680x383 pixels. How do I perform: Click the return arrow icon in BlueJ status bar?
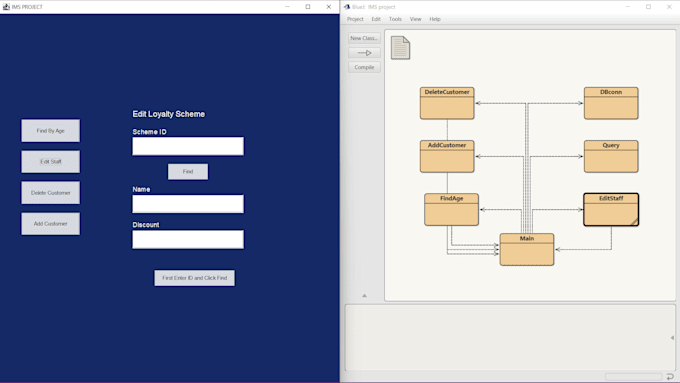click(670, 376)
